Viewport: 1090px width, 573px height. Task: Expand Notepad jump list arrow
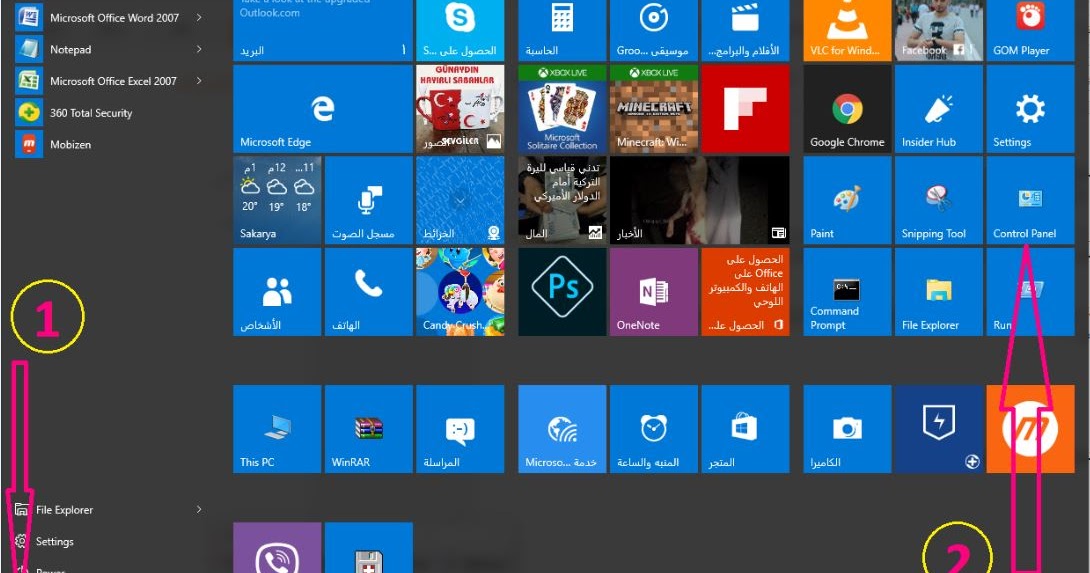click(x=199, y=49)
